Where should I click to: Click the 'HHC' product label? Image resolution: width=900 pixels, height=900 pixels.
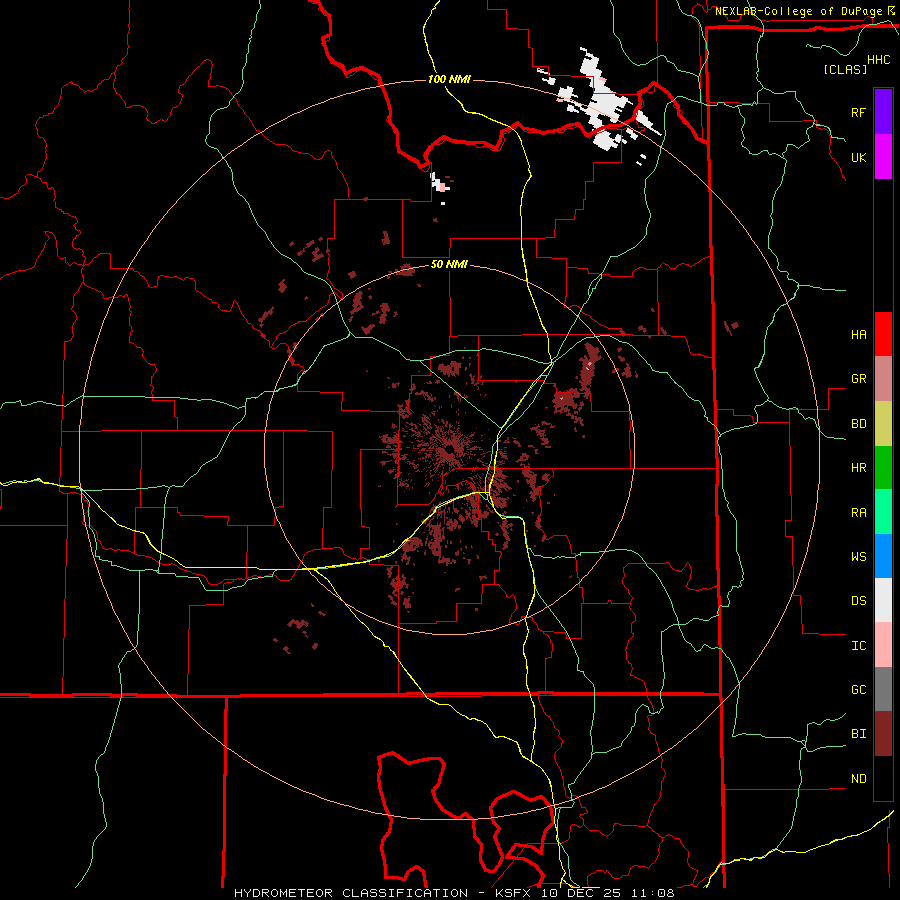[x=878, y=60]
